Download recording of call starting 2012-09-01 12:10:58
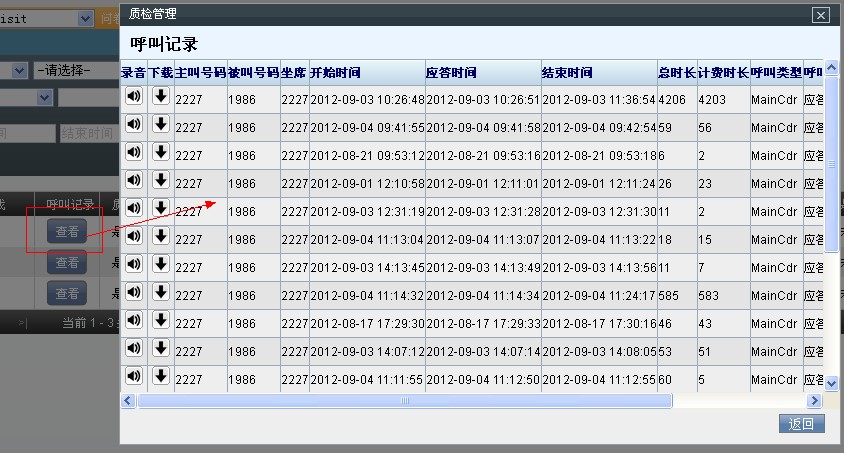 click(160, 181)
